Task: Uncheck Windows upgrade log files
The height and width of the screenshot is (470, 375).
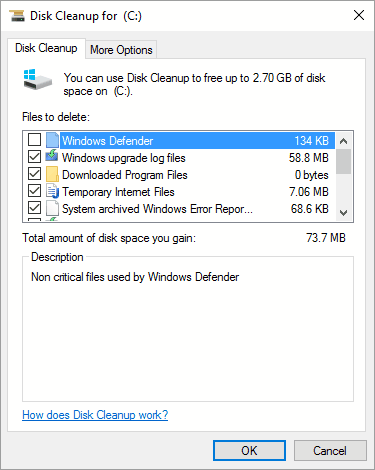Action: click(35, 157)
